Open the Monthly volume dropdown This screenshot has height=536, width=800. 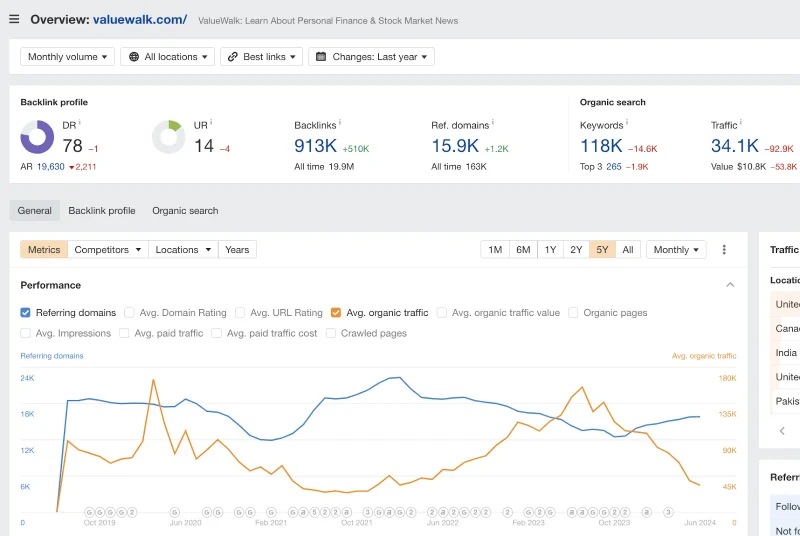tap(67, 57)
